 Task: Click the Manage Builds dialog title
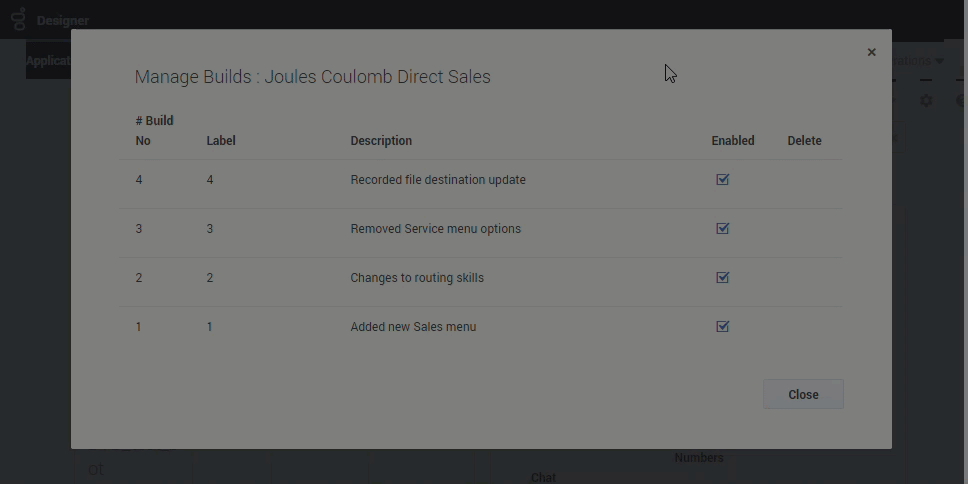click(313, 77)
